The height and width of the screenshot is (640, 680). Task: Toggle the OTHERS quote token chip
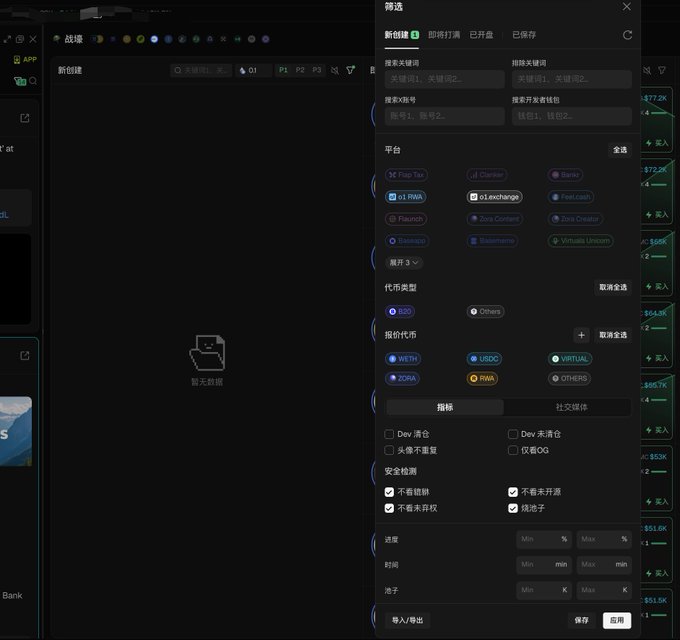point(569,378)
